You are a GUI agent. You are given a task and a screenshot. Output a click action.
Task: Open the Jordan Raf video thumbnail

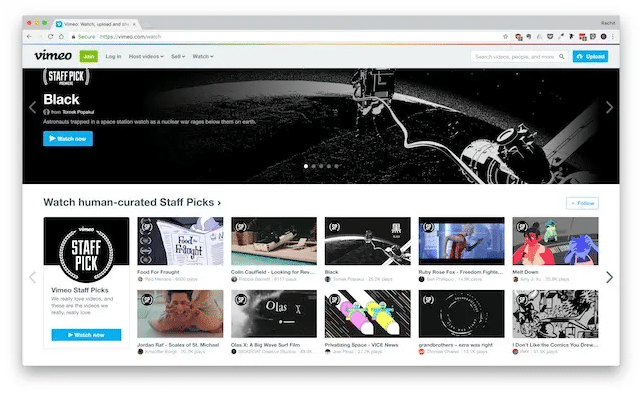coord(180,314)
